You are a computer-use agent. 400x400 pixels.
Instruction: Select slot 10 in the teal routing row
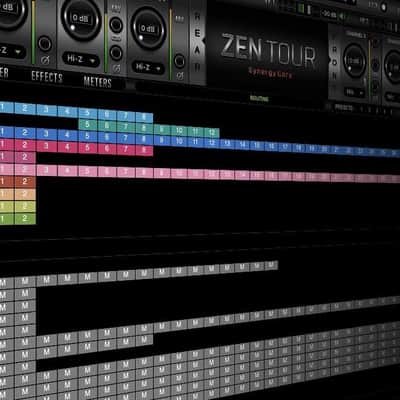pos(179,131)
